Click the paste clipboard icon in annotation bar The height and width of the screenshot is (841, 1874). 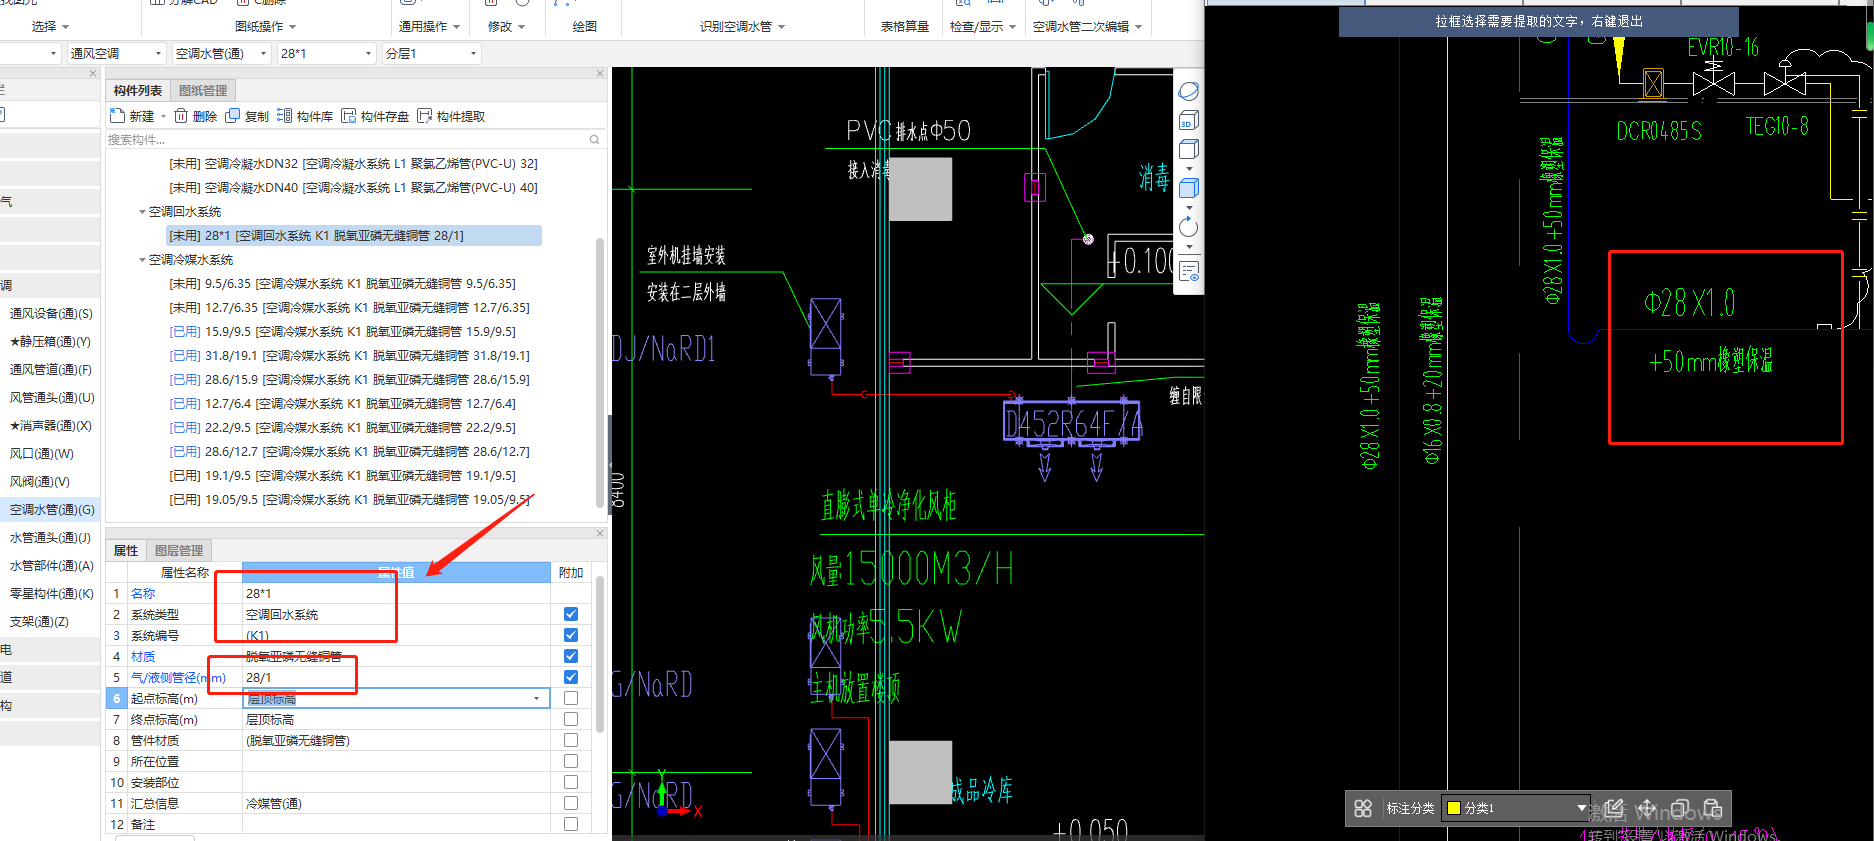coord(1712,808)
